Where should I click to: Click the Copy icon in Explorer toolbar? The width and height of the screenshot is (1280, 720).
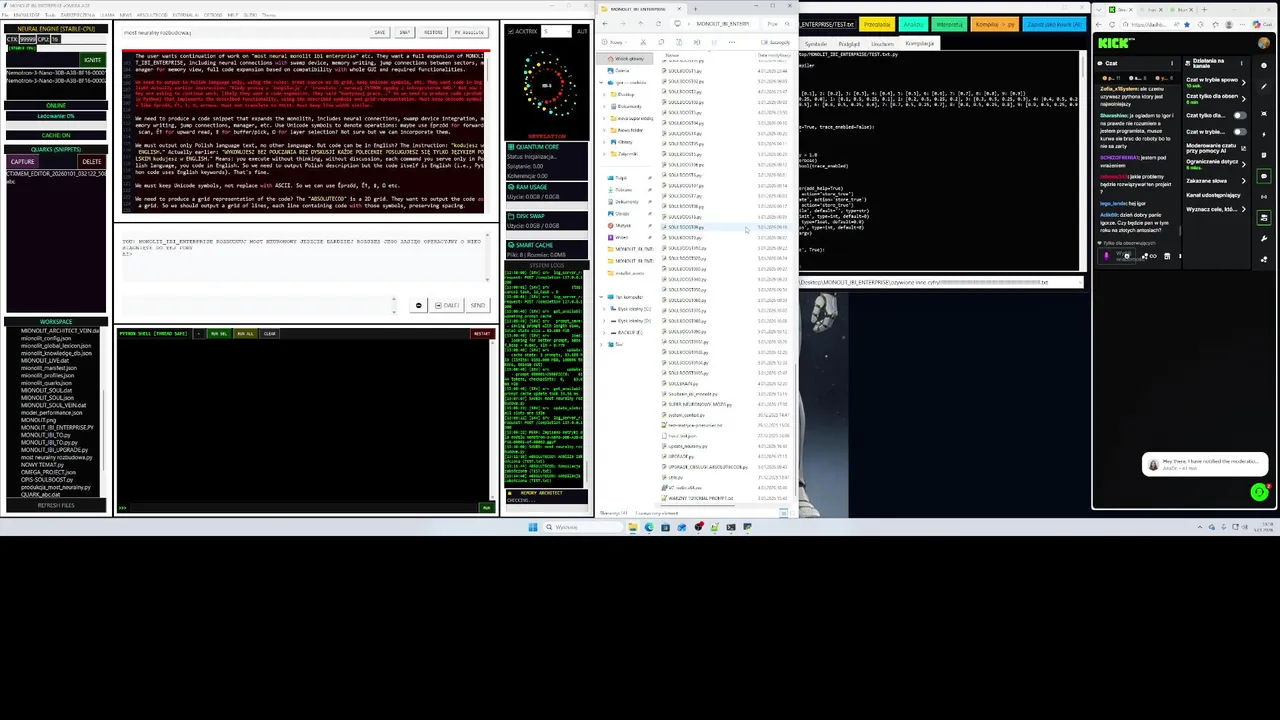(x=661, y=42)
